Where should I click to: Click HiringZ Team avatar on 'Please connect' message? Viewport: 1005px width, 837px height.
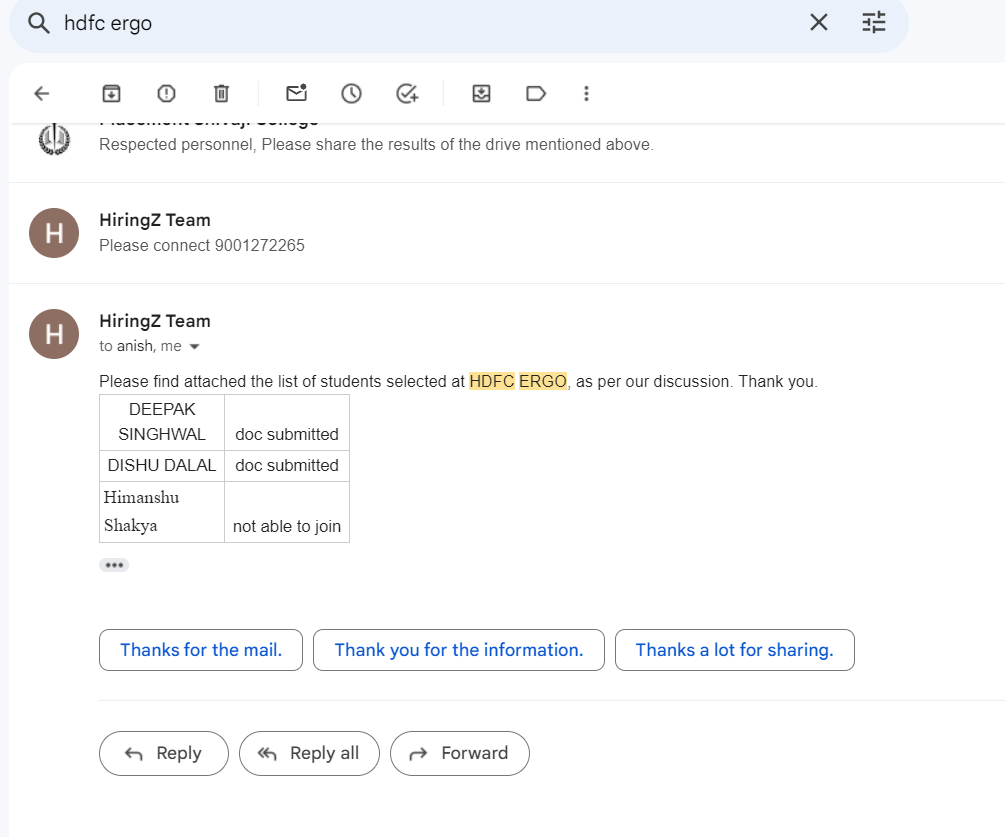point(54,233)
